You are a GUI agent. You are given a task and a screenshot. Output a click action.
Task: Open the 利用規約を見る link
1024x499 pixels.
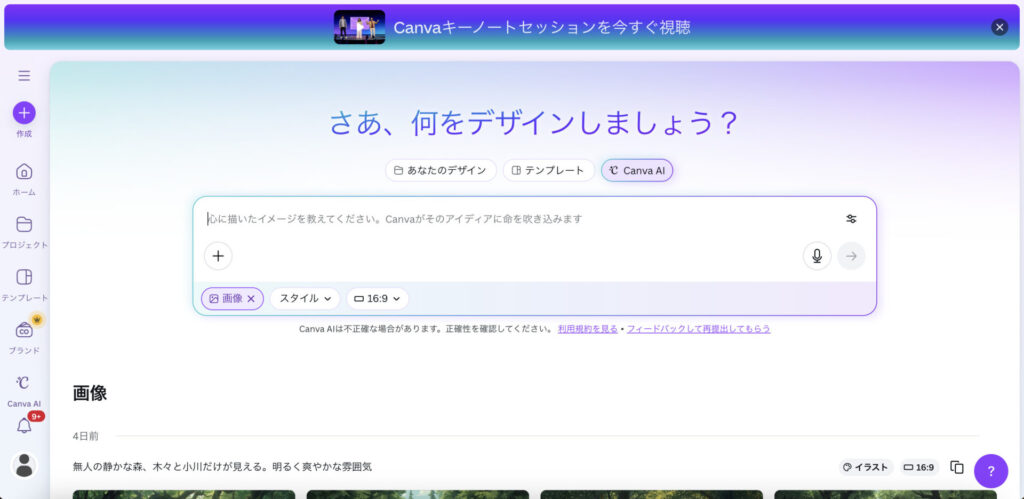[x=587, y=329]
